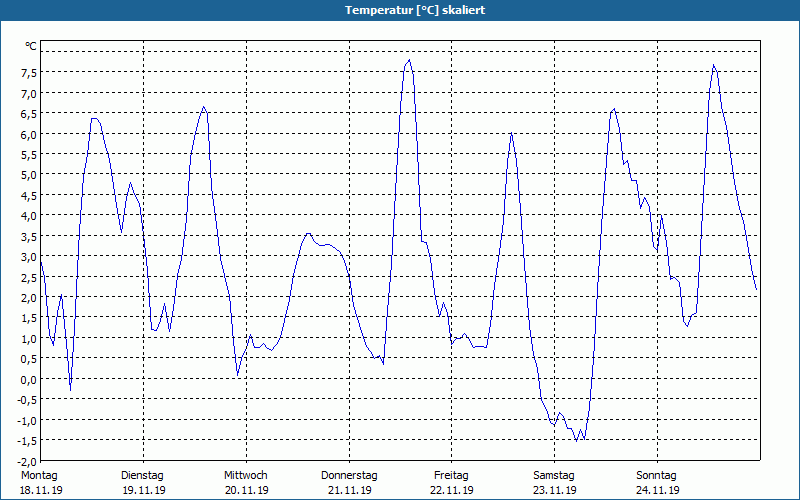The image size is (800, 500).
Task: Click the 6,0 y-axis label
Action: [x=29, y=134]
